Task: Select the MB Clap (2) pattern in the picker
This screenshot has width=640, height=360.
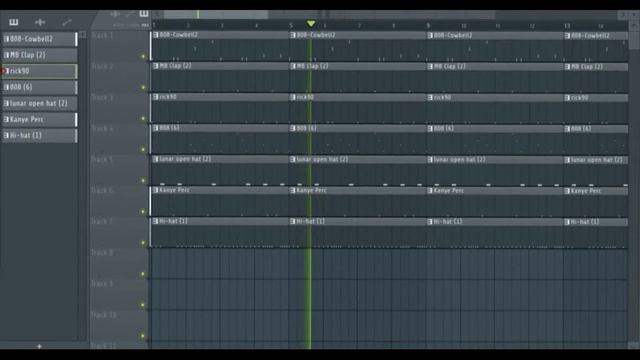Action: coord(40,55)
